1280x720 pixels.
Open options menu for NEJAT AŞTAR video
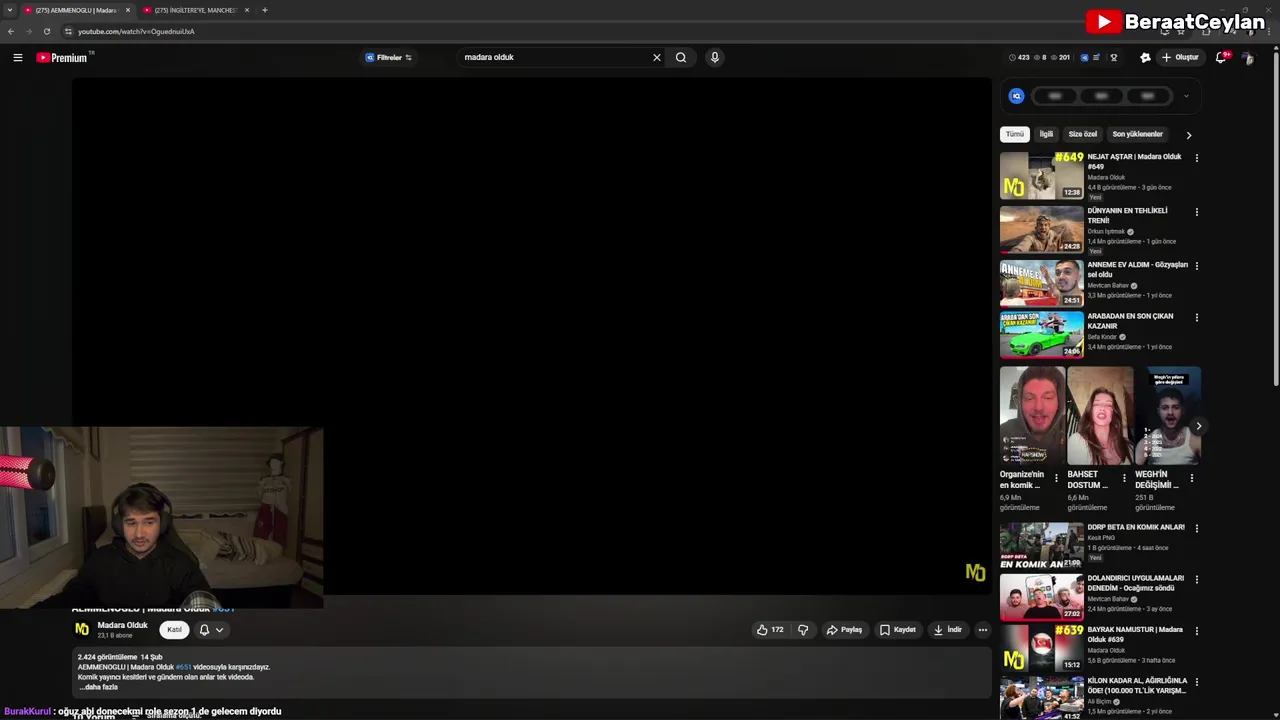coord(1196,158)
